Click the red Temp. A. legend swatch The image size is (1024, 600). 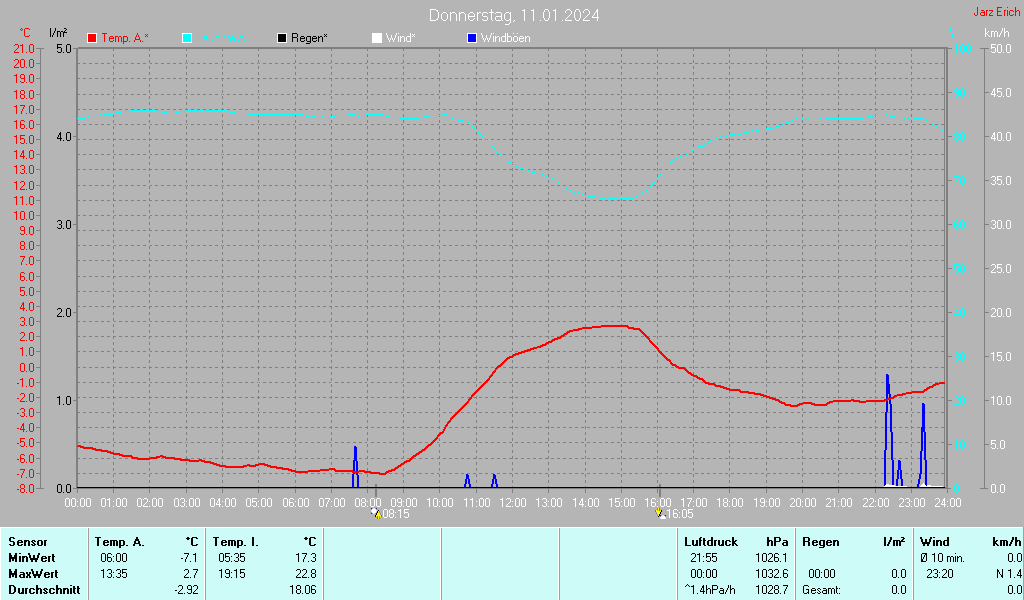click(92, 39)
